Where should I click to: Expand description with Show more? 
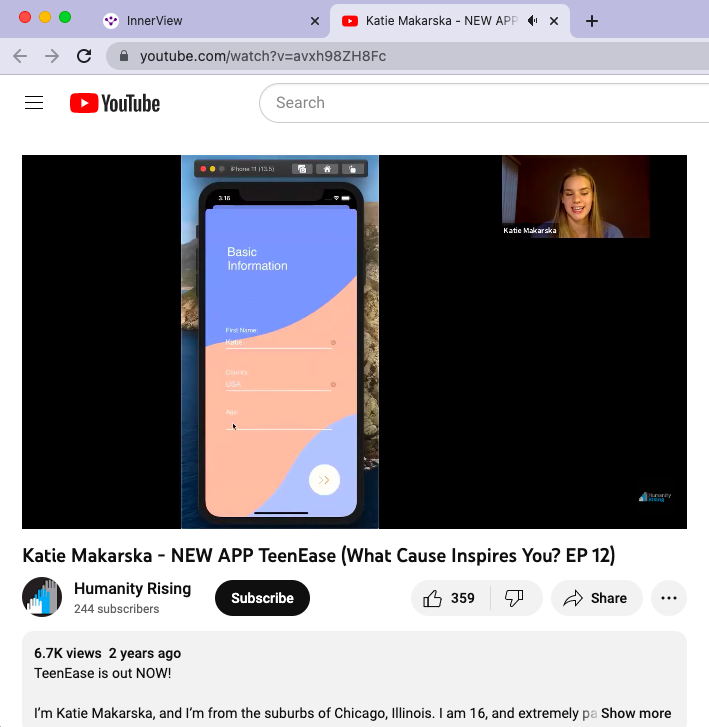click(636, 713)
